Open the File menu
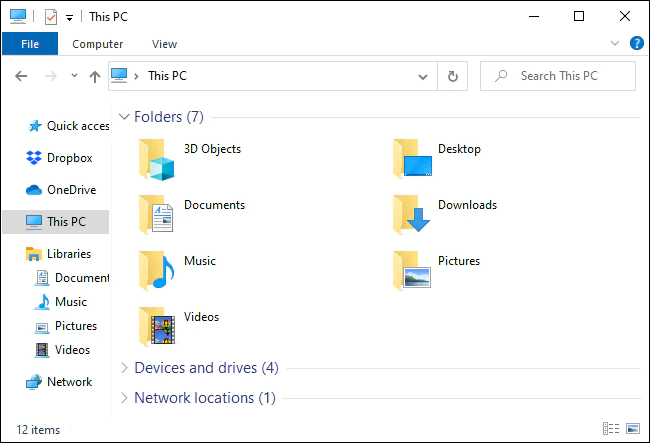Viewport: 650px width, 443px height. [x=30, y=44]
